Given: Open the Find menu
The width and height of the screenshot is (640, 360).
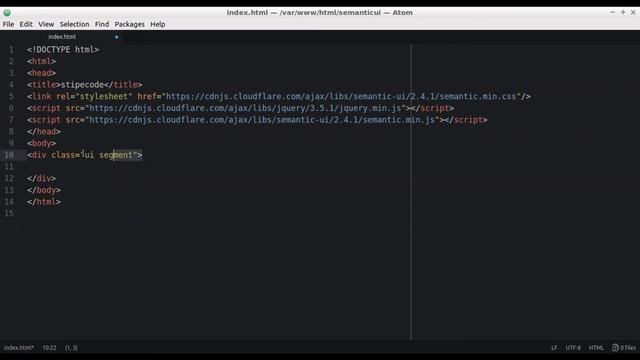Looking at the screenshot, I should coord(102,24).
